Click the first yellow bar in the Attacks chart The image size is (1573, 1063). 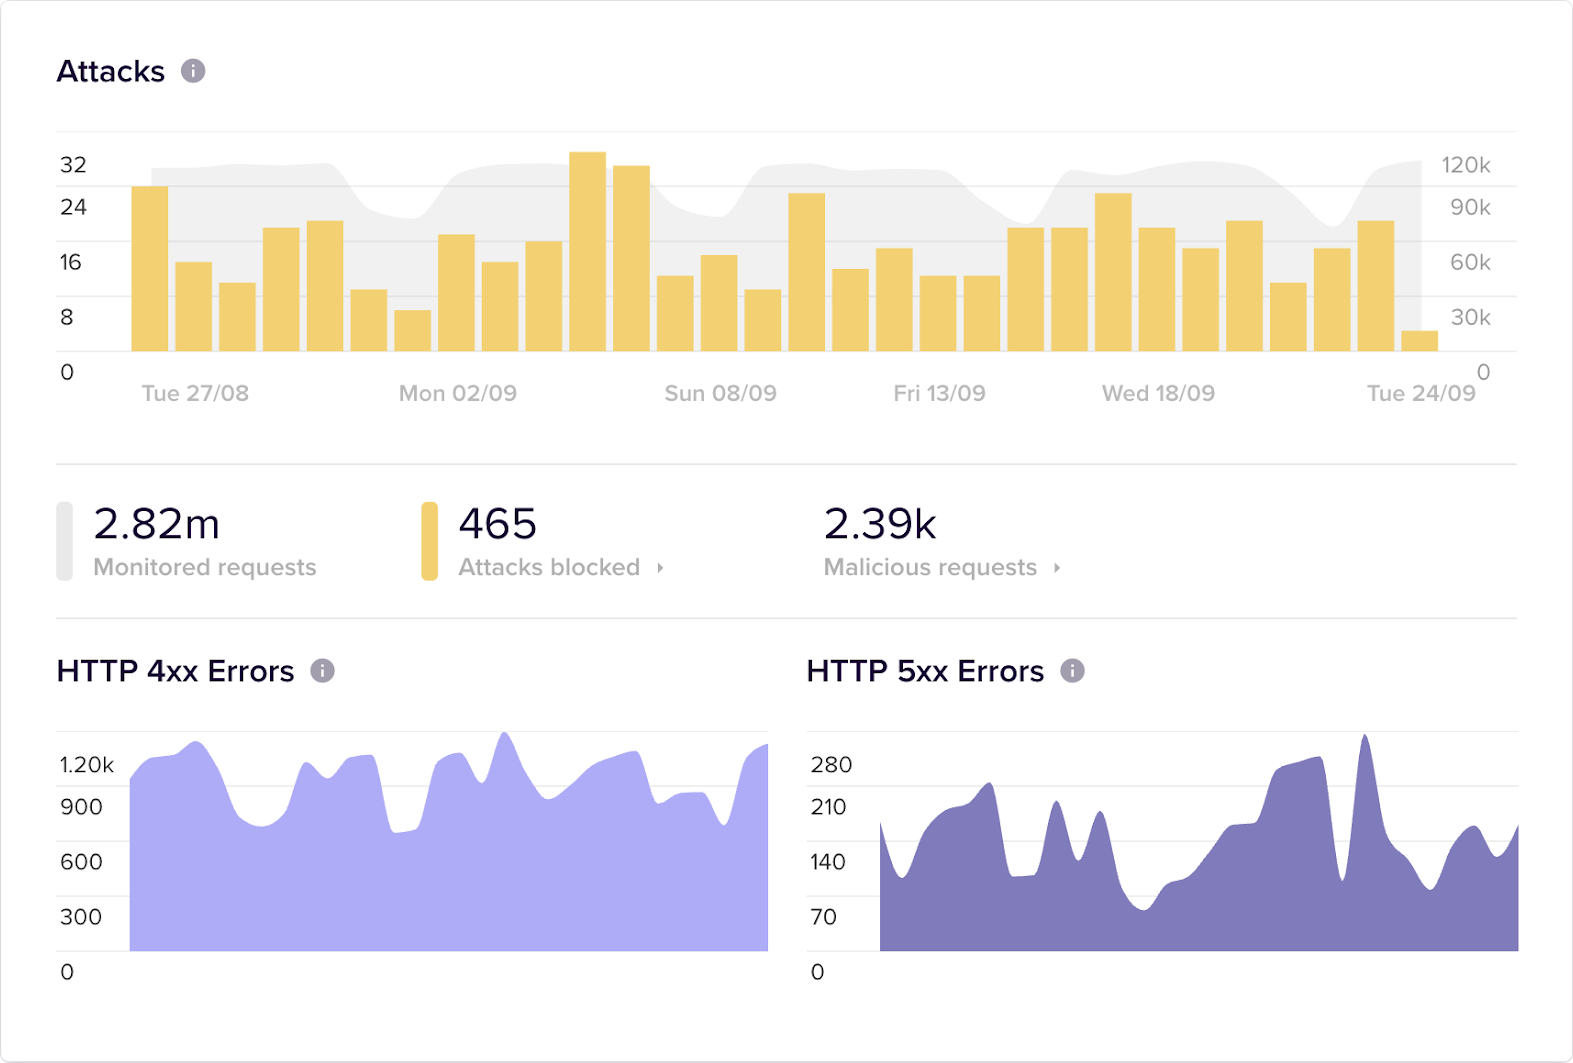coord(150,268)
